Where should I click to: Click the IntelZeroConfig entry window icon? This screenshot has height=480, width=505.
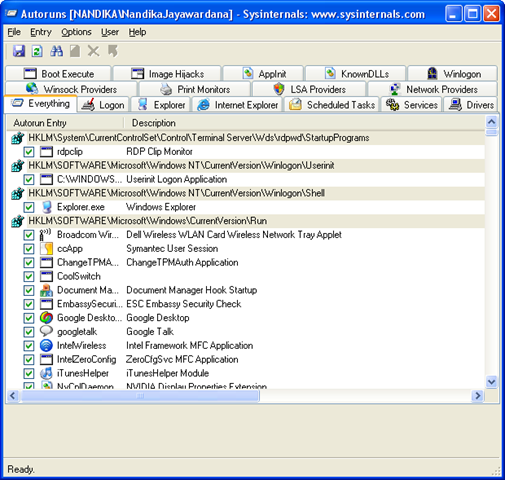click(x=46, y=359)
